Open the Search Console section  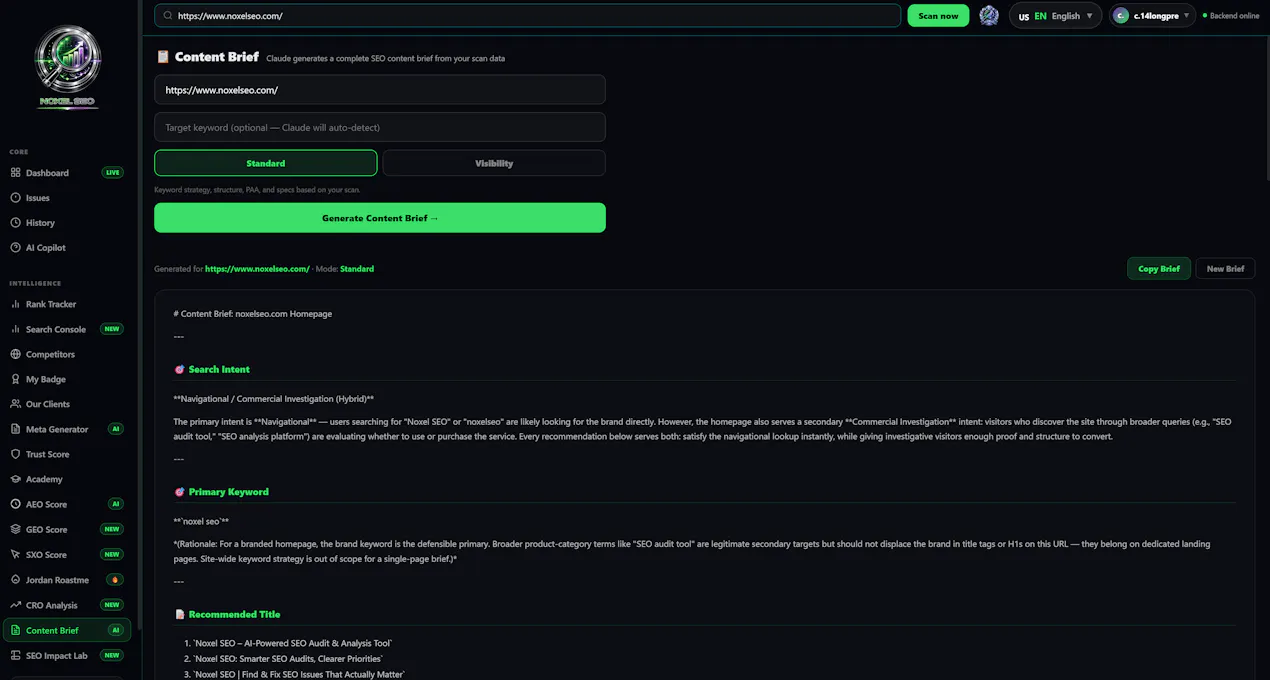66,329
